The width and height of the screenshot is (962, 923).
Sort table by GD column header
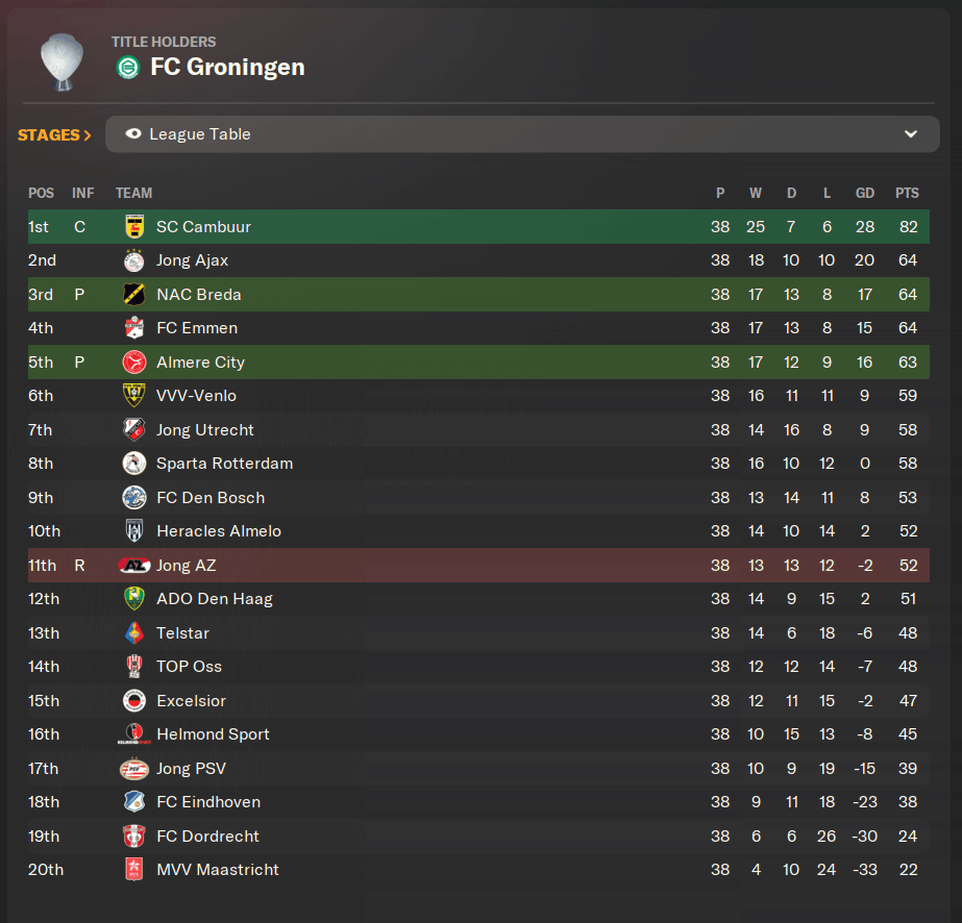pyautogui.click(x=865, y=193)
